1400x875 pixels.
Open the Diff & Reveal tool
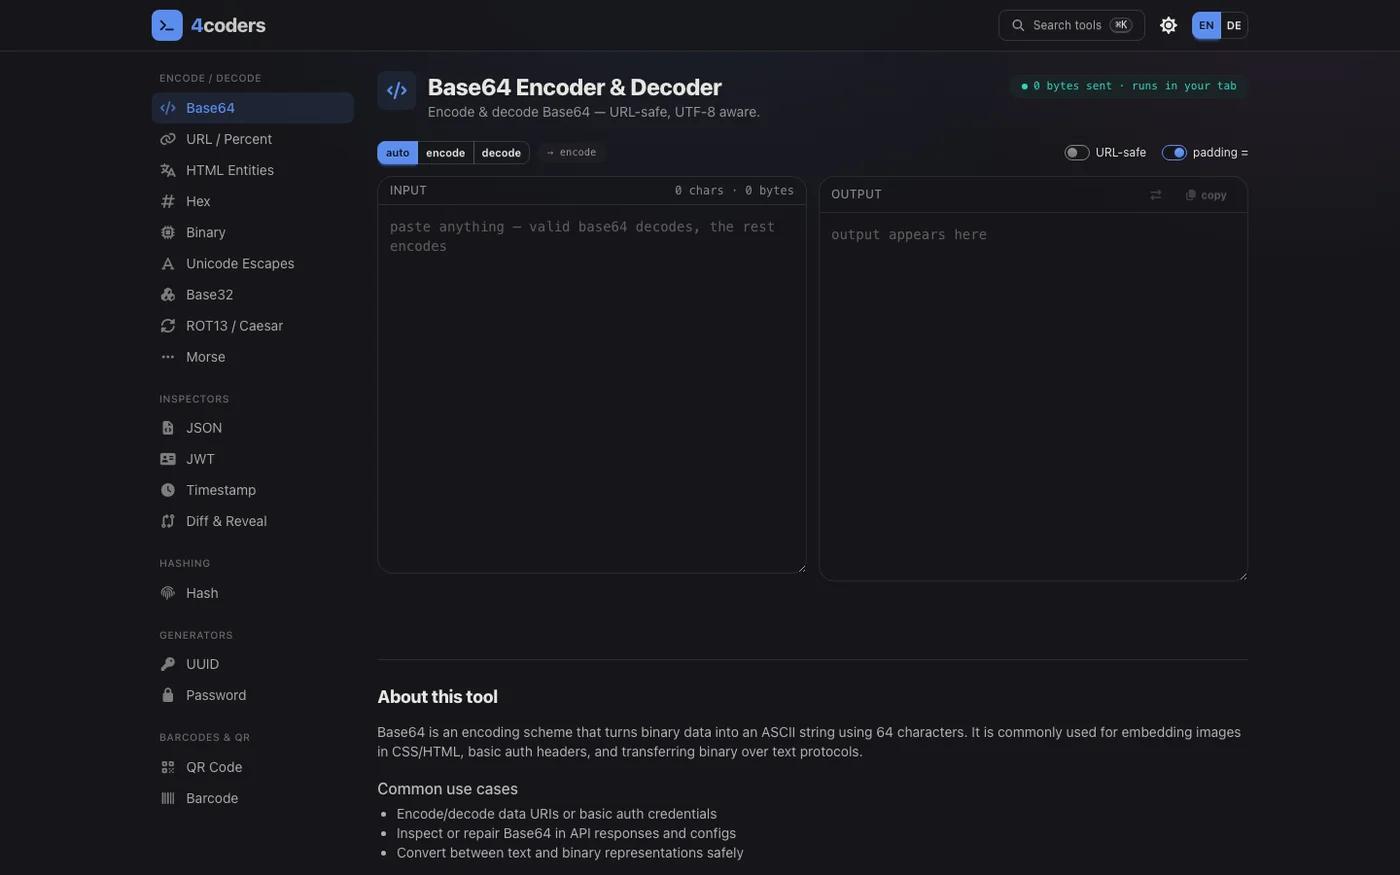pyautogui.click(x=252, y=520)
